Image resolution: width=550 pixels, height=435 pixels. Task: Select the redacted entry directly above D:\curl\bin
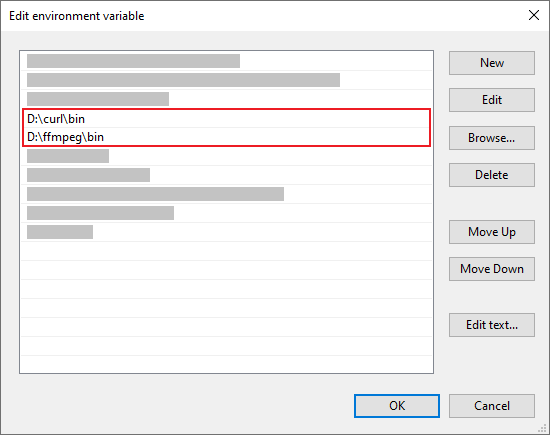pos(226,99)
